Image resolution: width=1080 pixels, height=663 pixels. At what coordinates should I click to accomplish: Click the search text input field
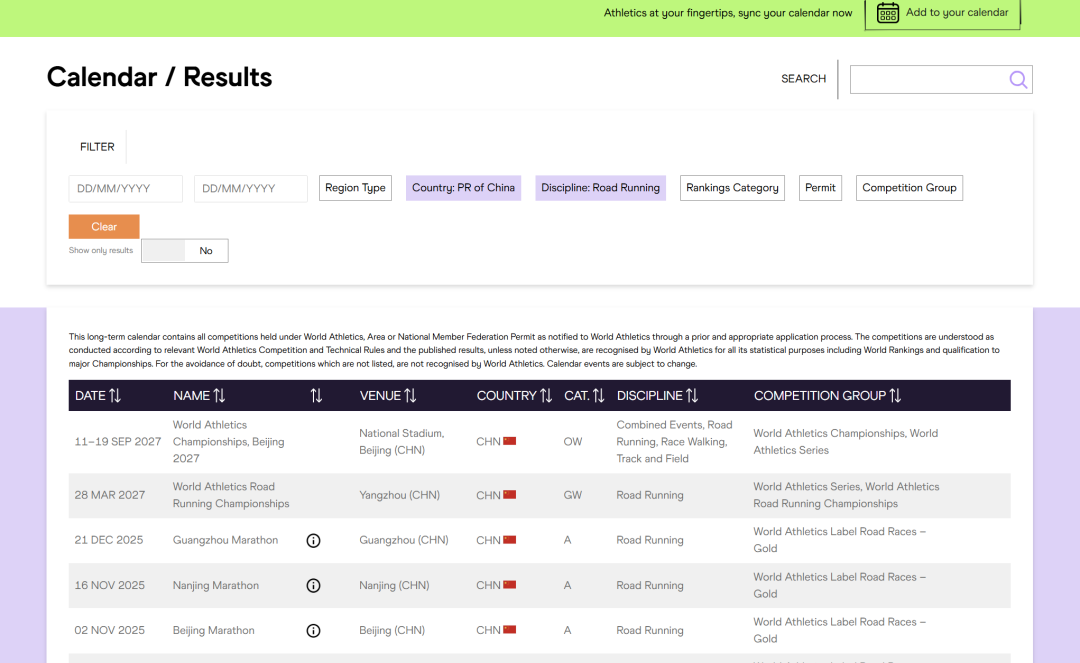click(930, 80)
